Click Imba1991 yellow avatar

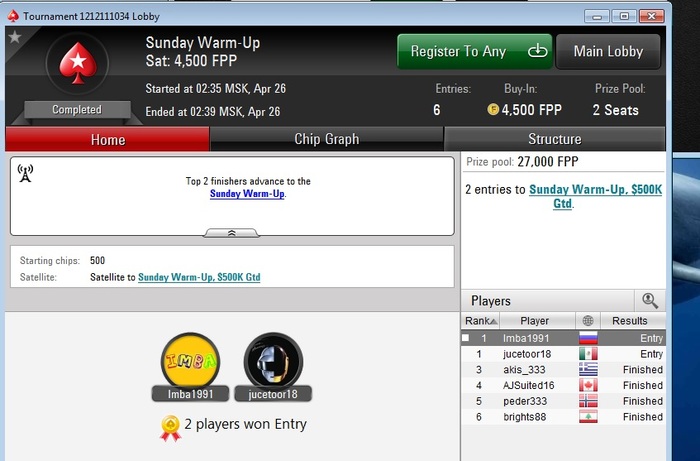coord(191,361)
